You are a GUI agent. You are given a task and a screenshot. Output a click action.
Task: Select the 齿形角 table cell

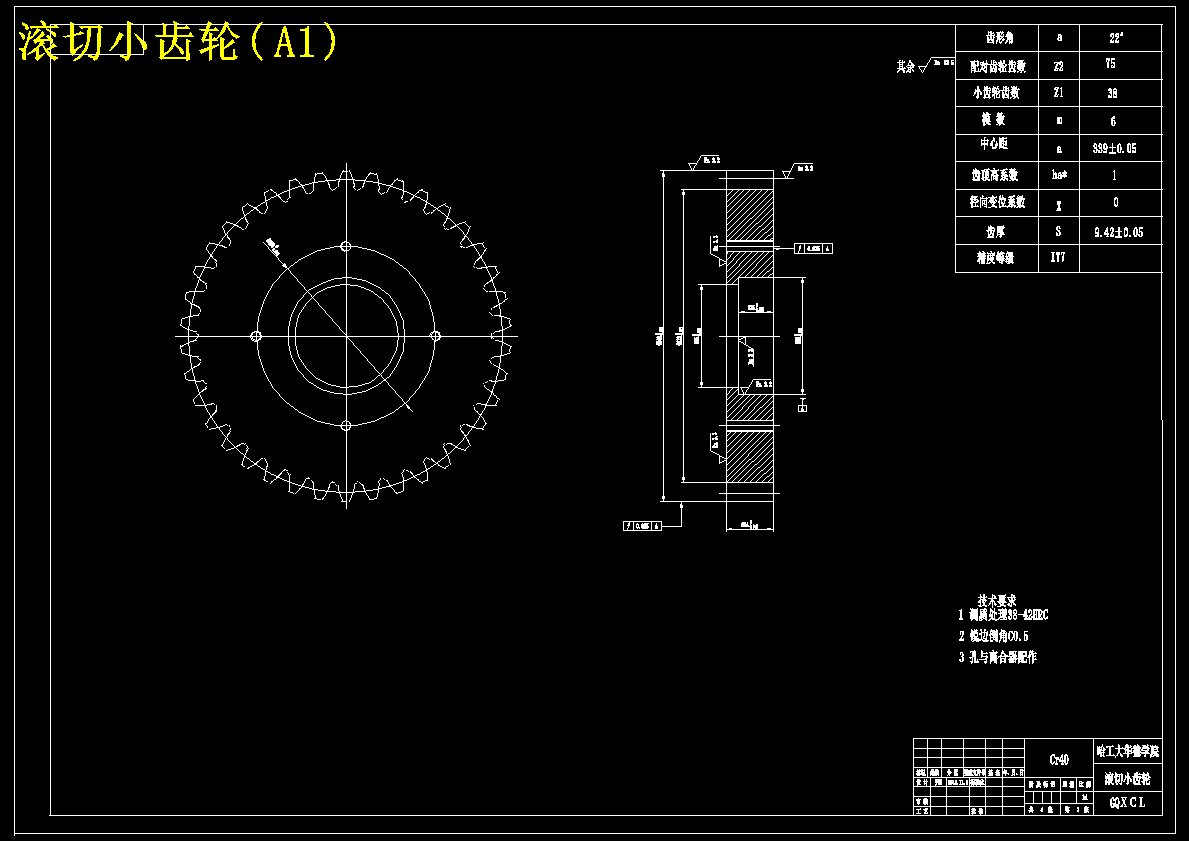tap(999, 38)
